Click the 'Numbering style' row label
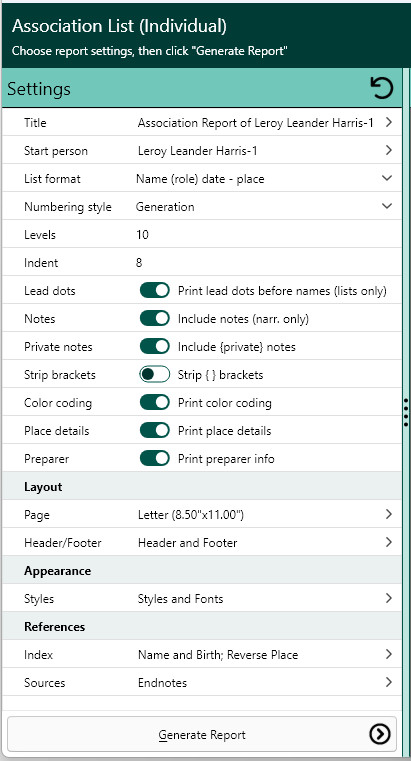The image size is (411, 761). [x=68, y=207]
